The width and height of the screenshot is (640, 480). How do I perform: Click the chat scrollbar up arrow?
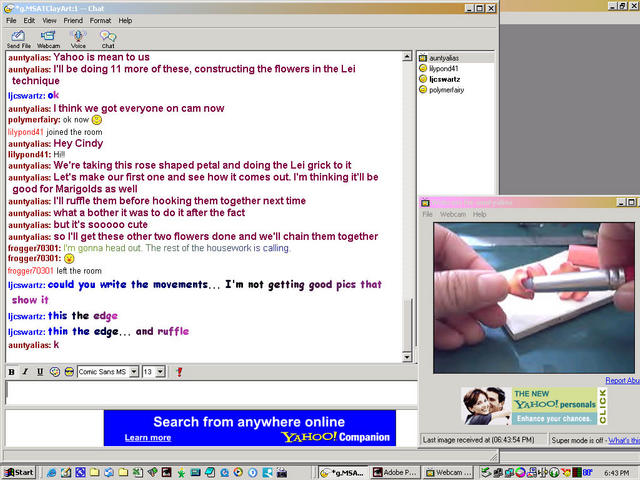click(x=407, y=56)
